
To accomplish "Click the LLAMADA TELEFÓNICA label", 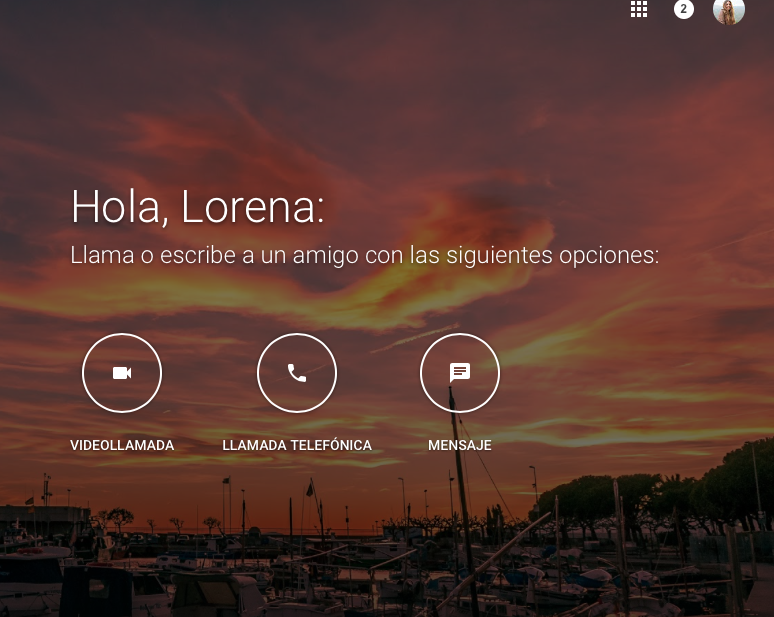I will 297,445.
